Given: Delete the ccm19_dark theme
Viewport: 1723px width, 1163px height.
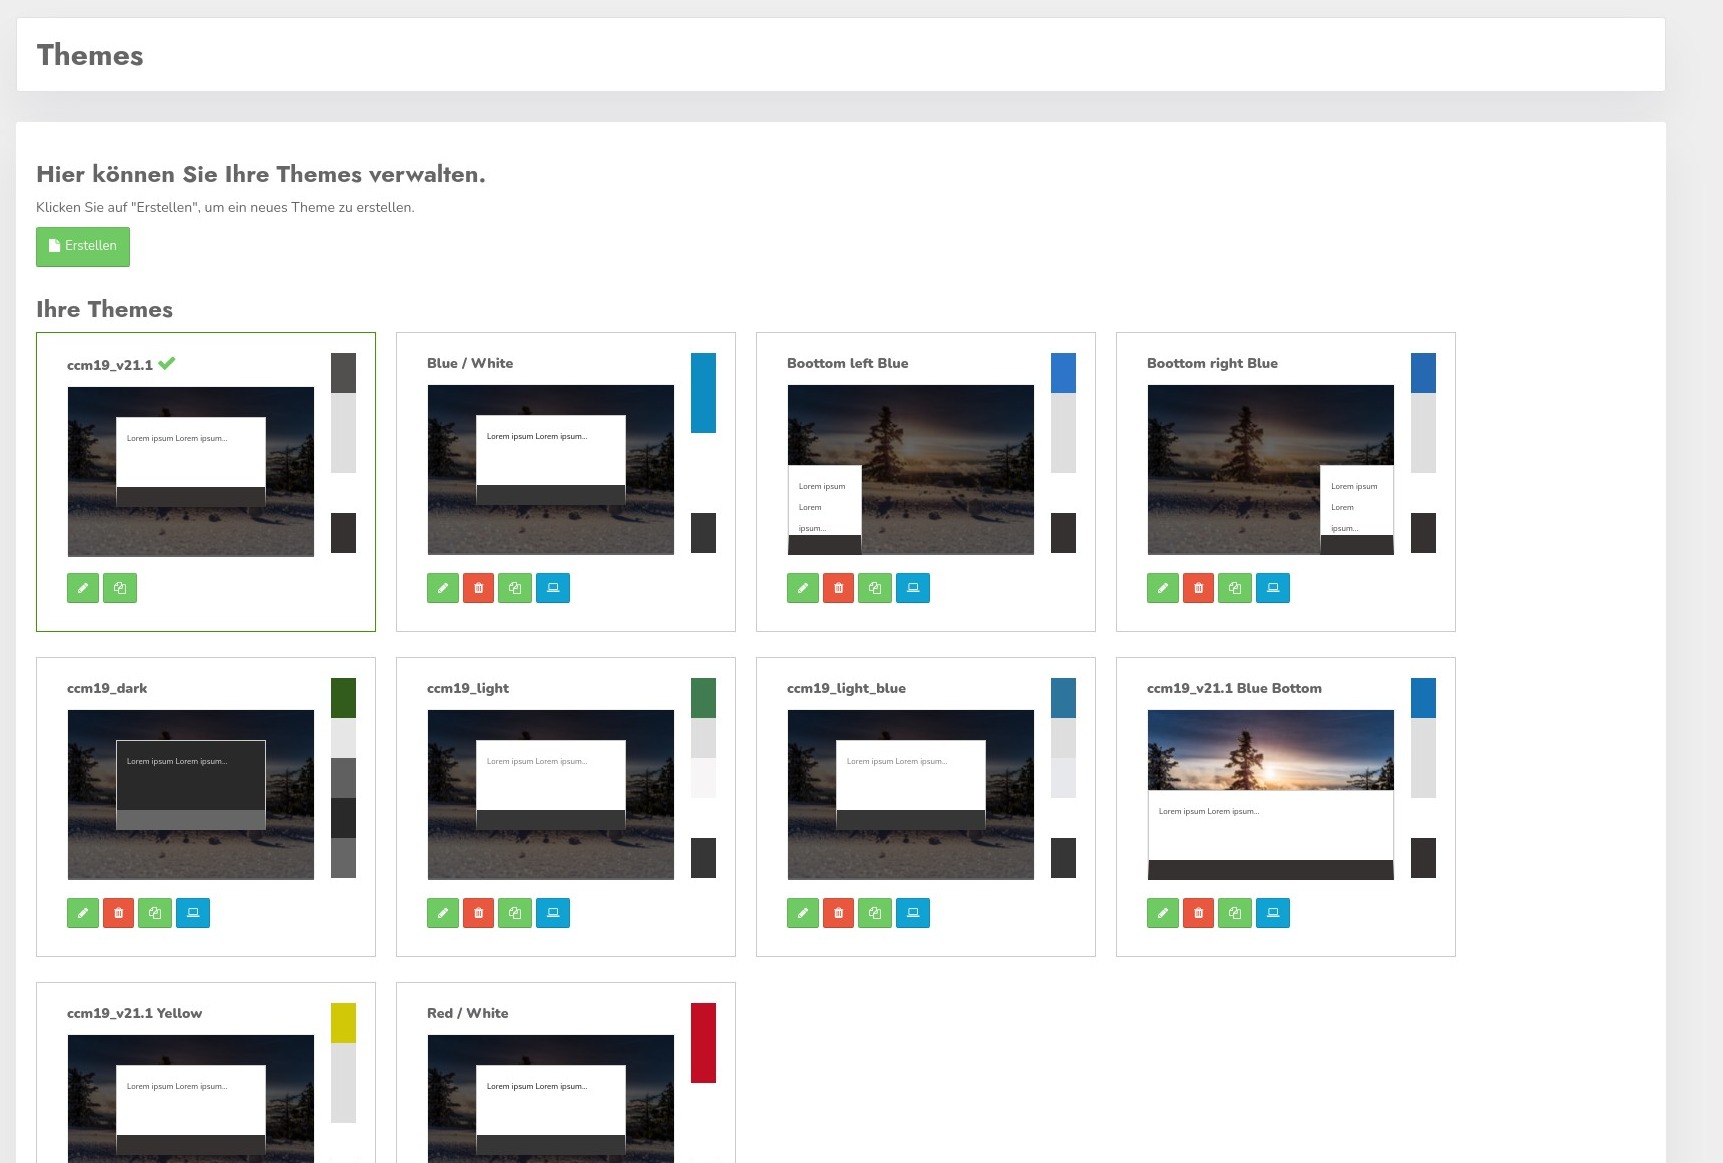Looking at the screenshot, I should click(x=118, y=913).
